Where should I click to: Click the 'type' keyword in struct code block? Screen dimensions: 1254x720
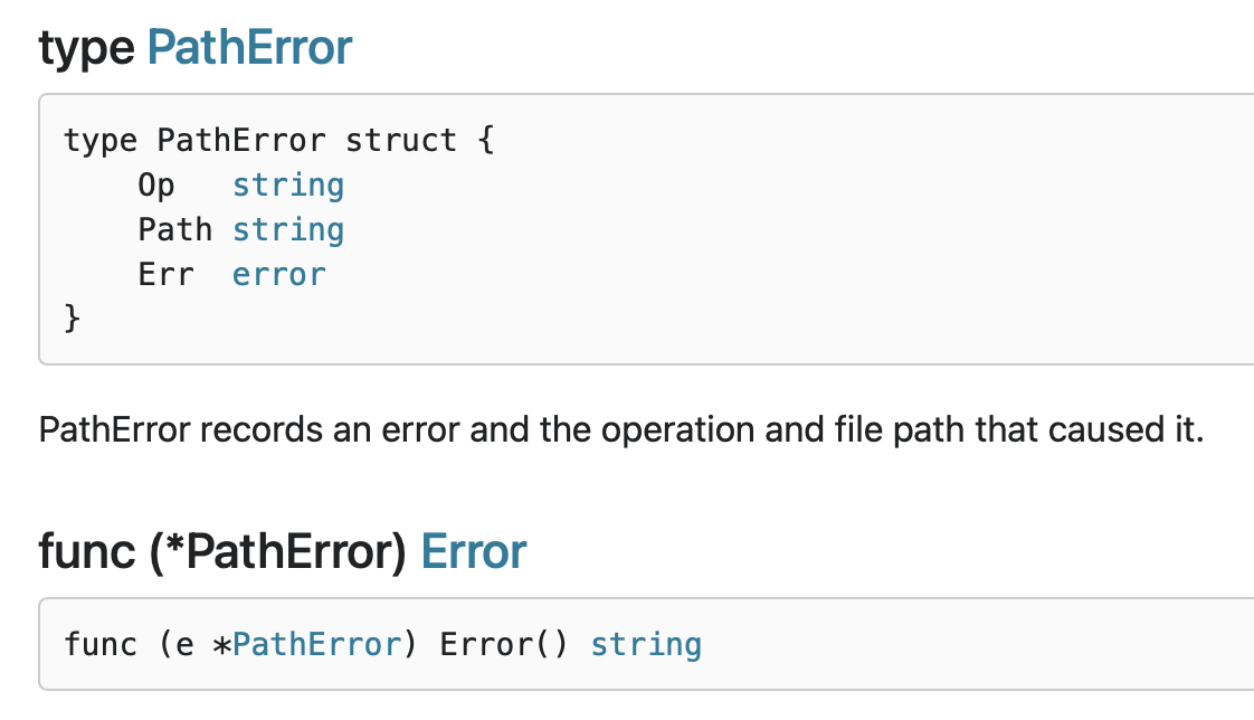click(100, 140)
